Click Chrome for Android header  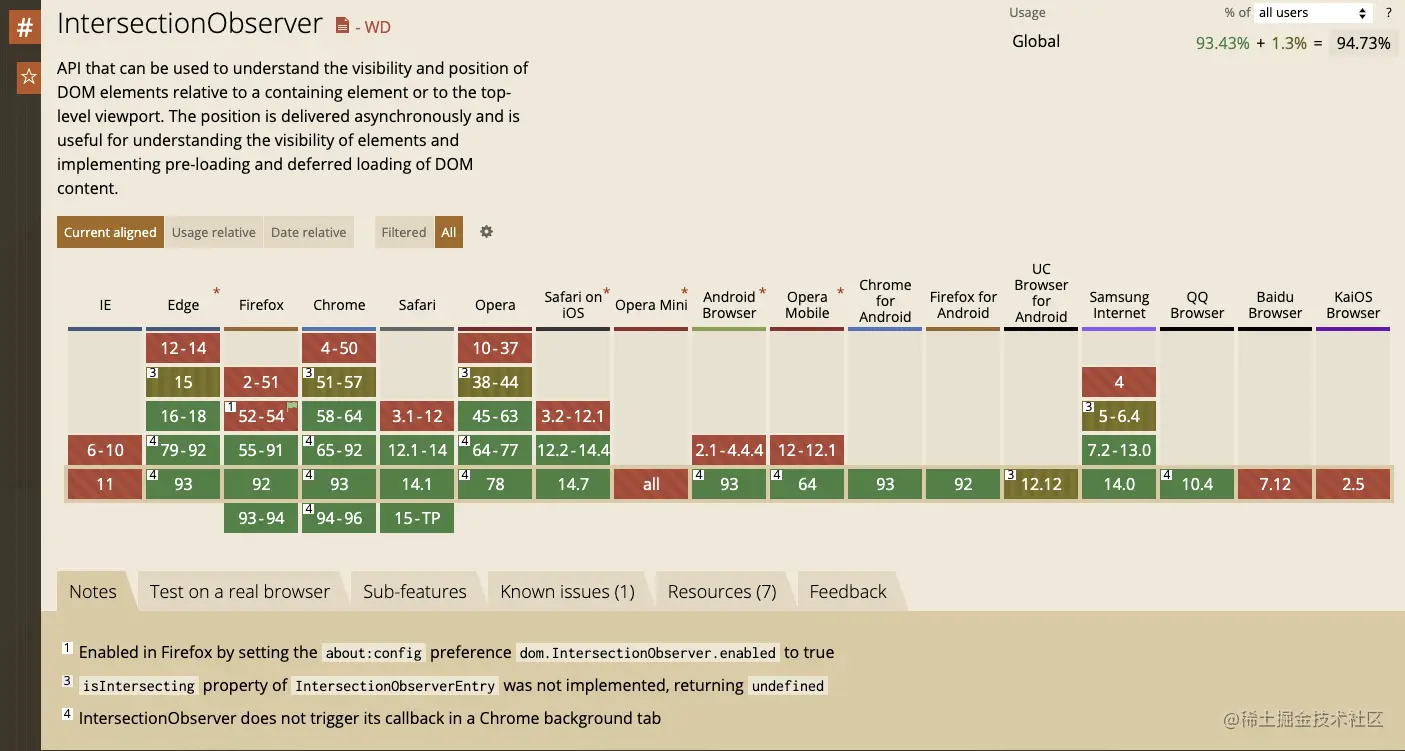tap(885, 300)
